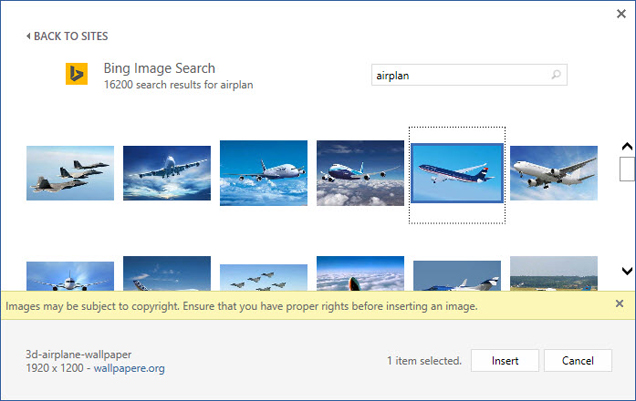Open the wallpapere.org source link
Screen dimensions: 636x401
pos(129,368)
